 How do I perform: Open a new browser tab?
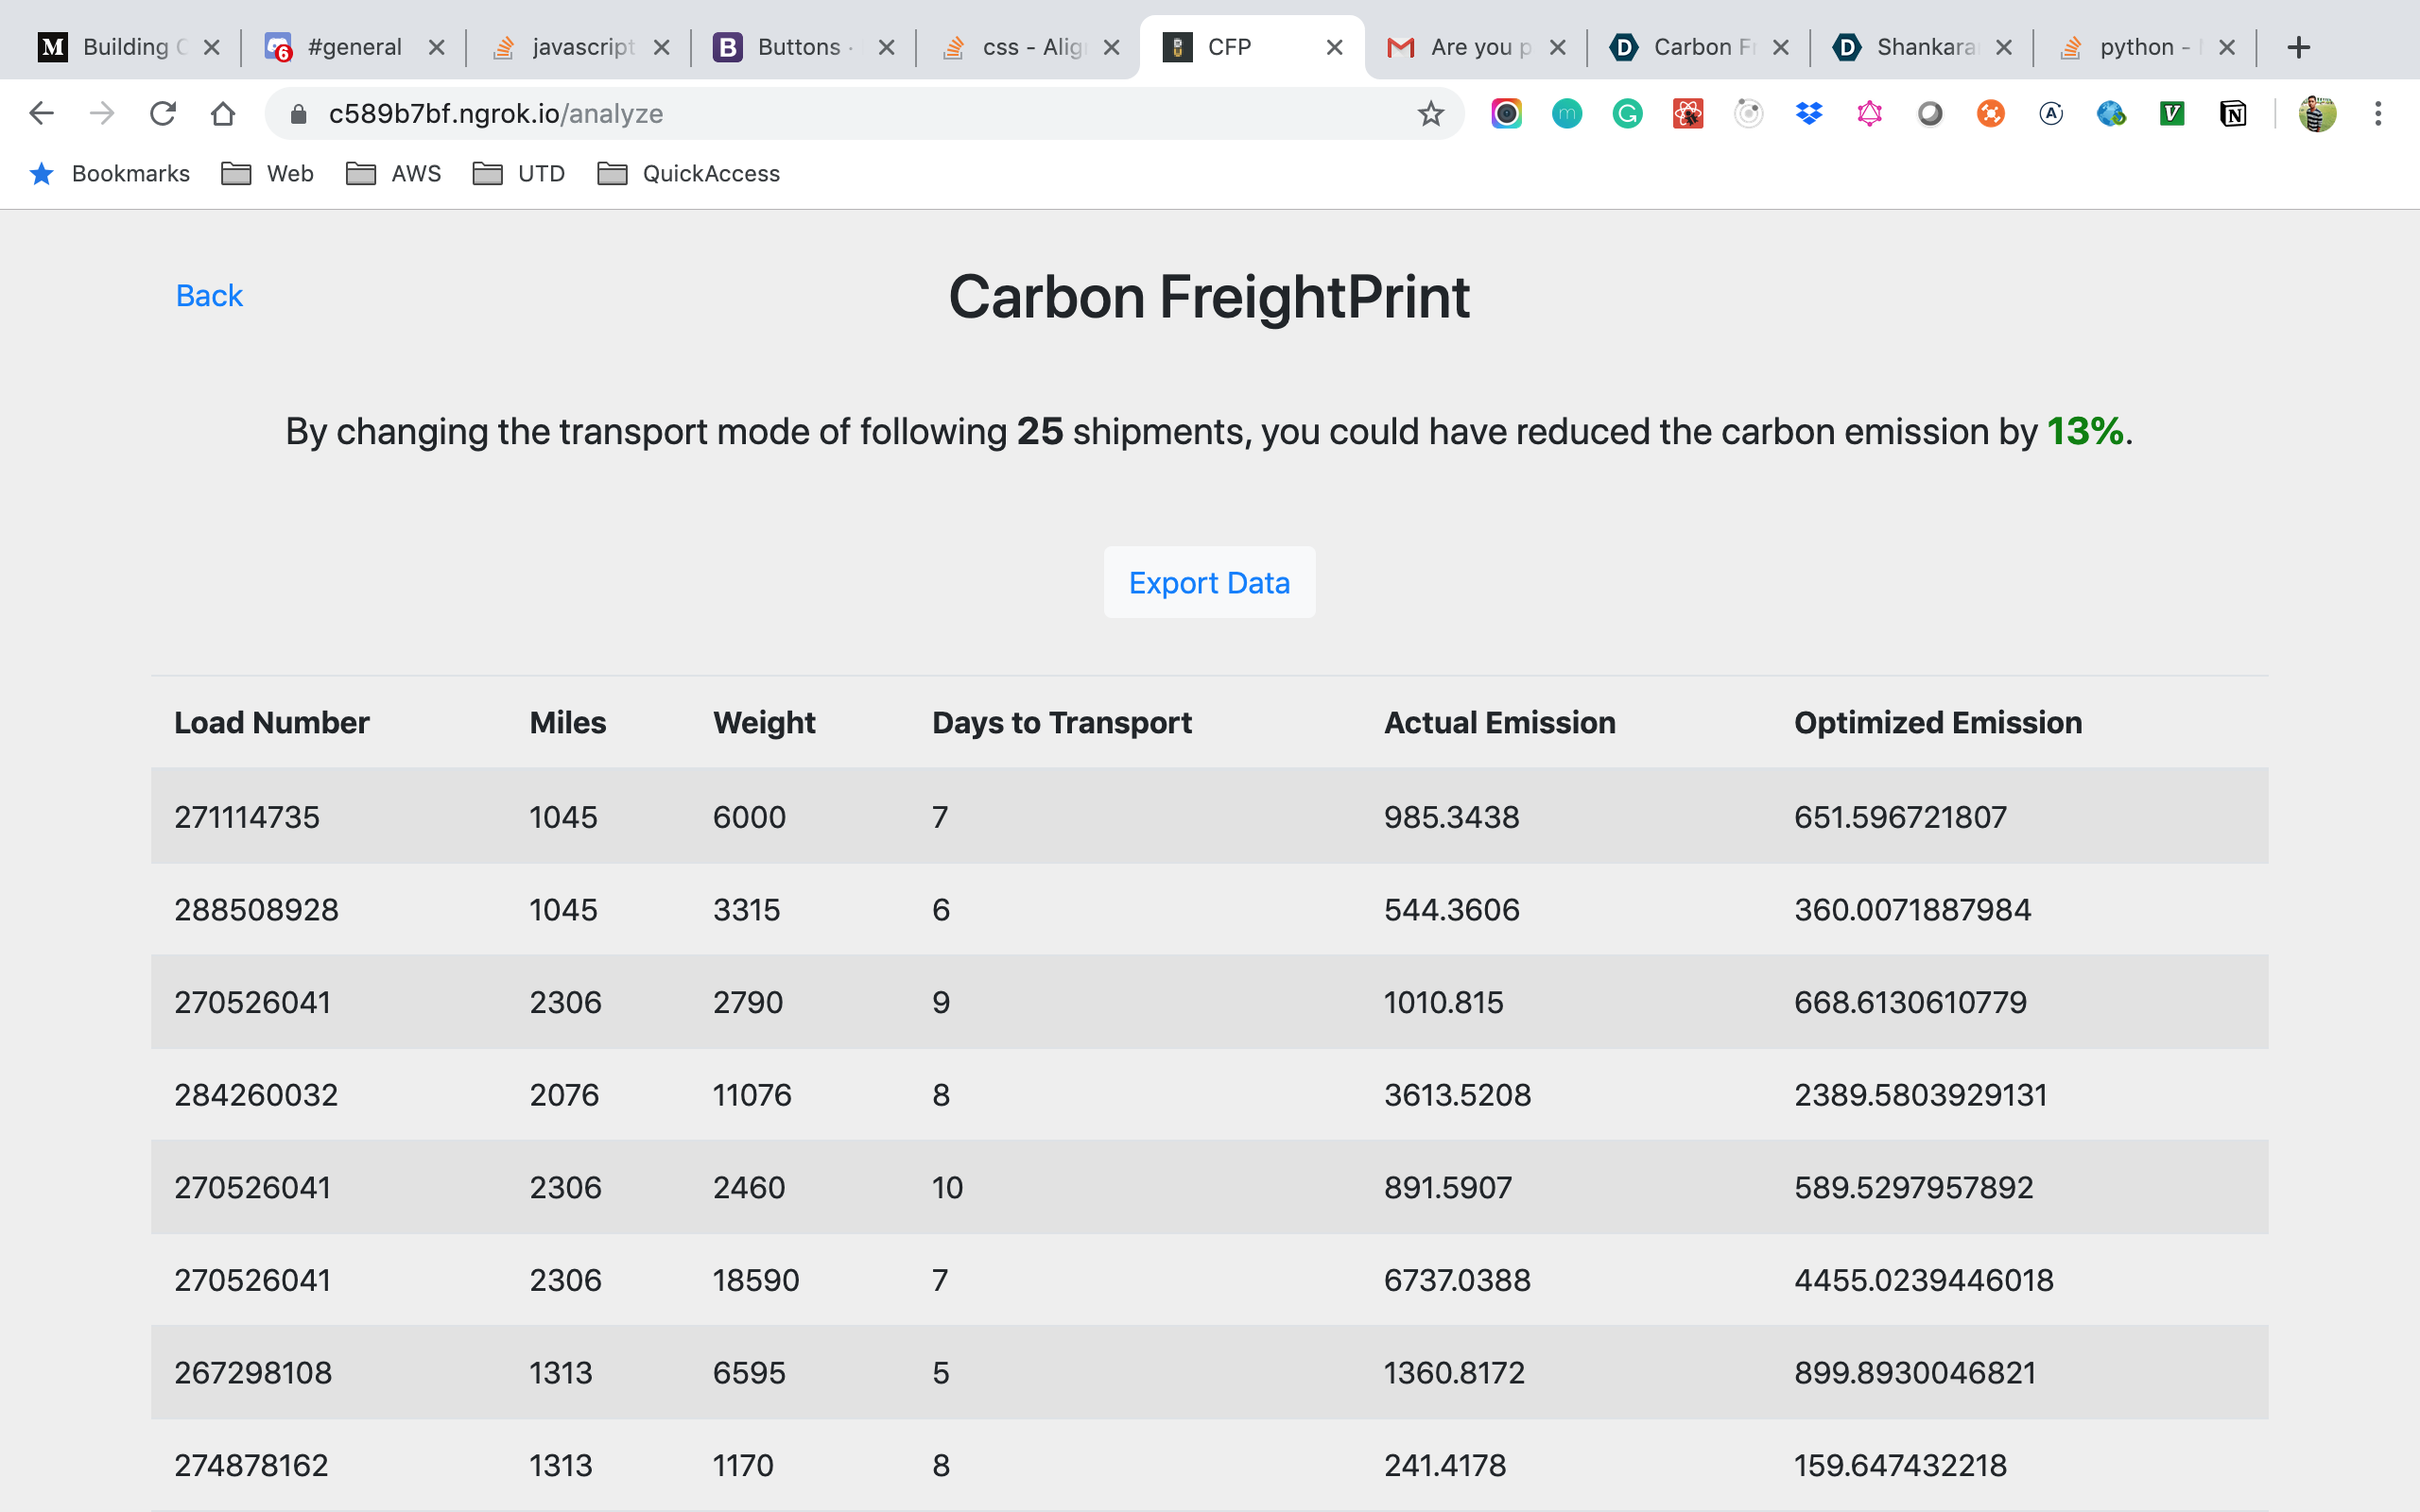click(x=2298, y=47)
